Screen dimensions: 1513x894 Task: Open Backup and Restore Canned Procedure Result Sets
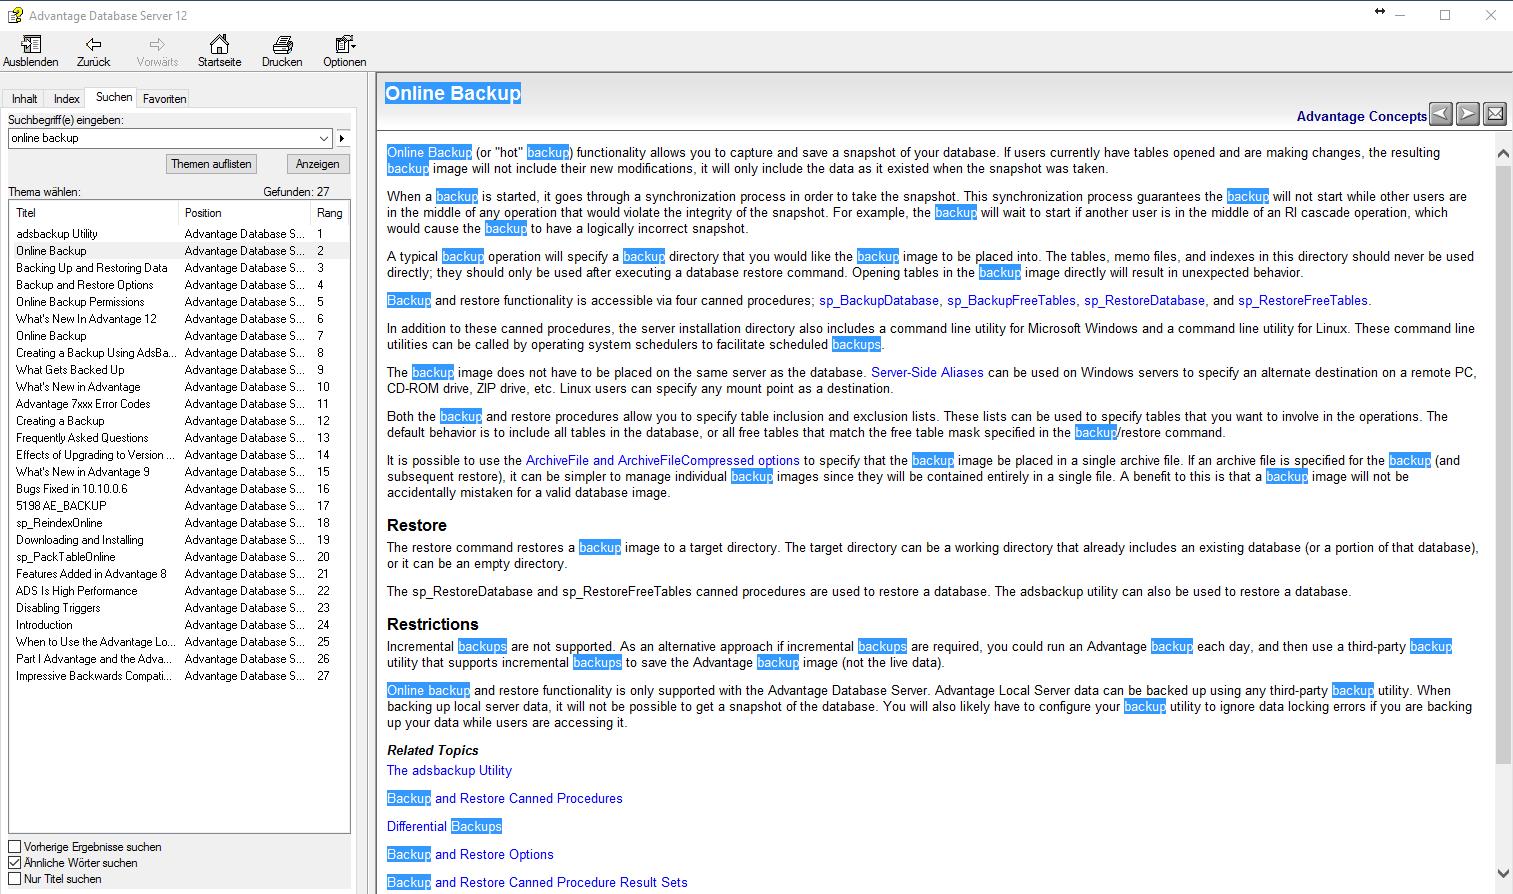click(537, 883)
